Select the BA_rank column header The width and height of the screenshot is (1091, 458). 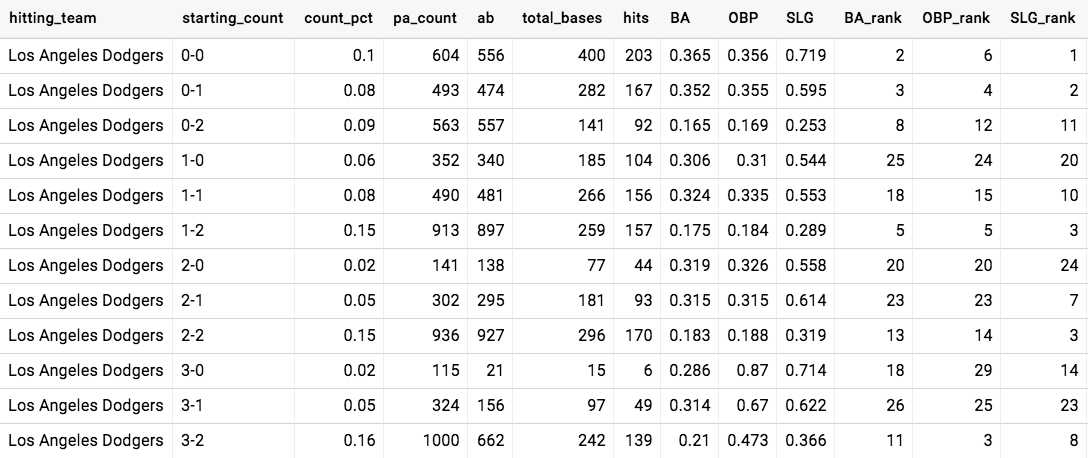(873, 19)
